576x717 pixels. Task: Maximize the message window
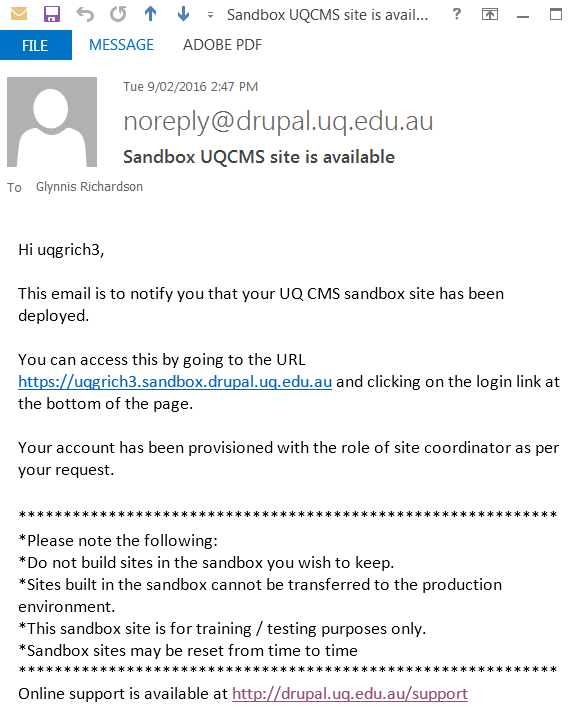(x=556, y=15)
